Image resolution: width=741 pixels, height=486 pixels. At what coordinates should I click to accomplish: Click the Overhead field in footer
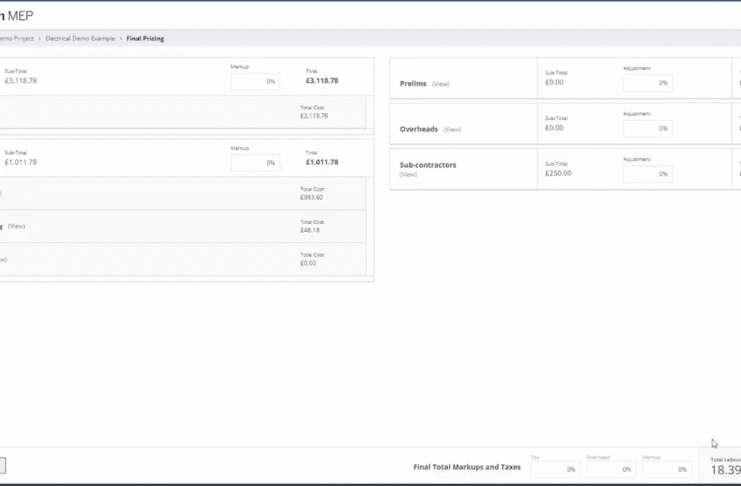tap(610, 469)
